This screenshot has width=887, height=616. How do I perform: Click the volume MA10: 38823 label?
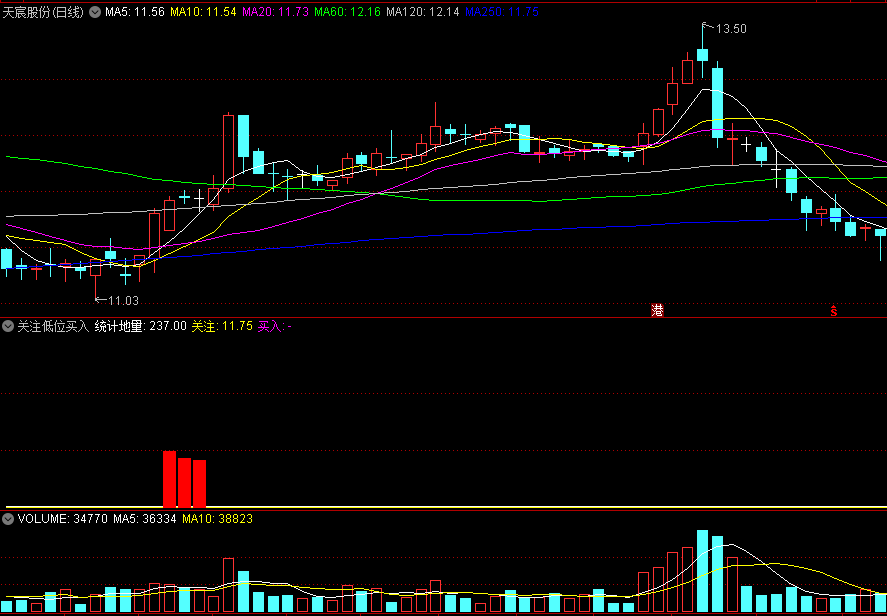coord(217,518)
